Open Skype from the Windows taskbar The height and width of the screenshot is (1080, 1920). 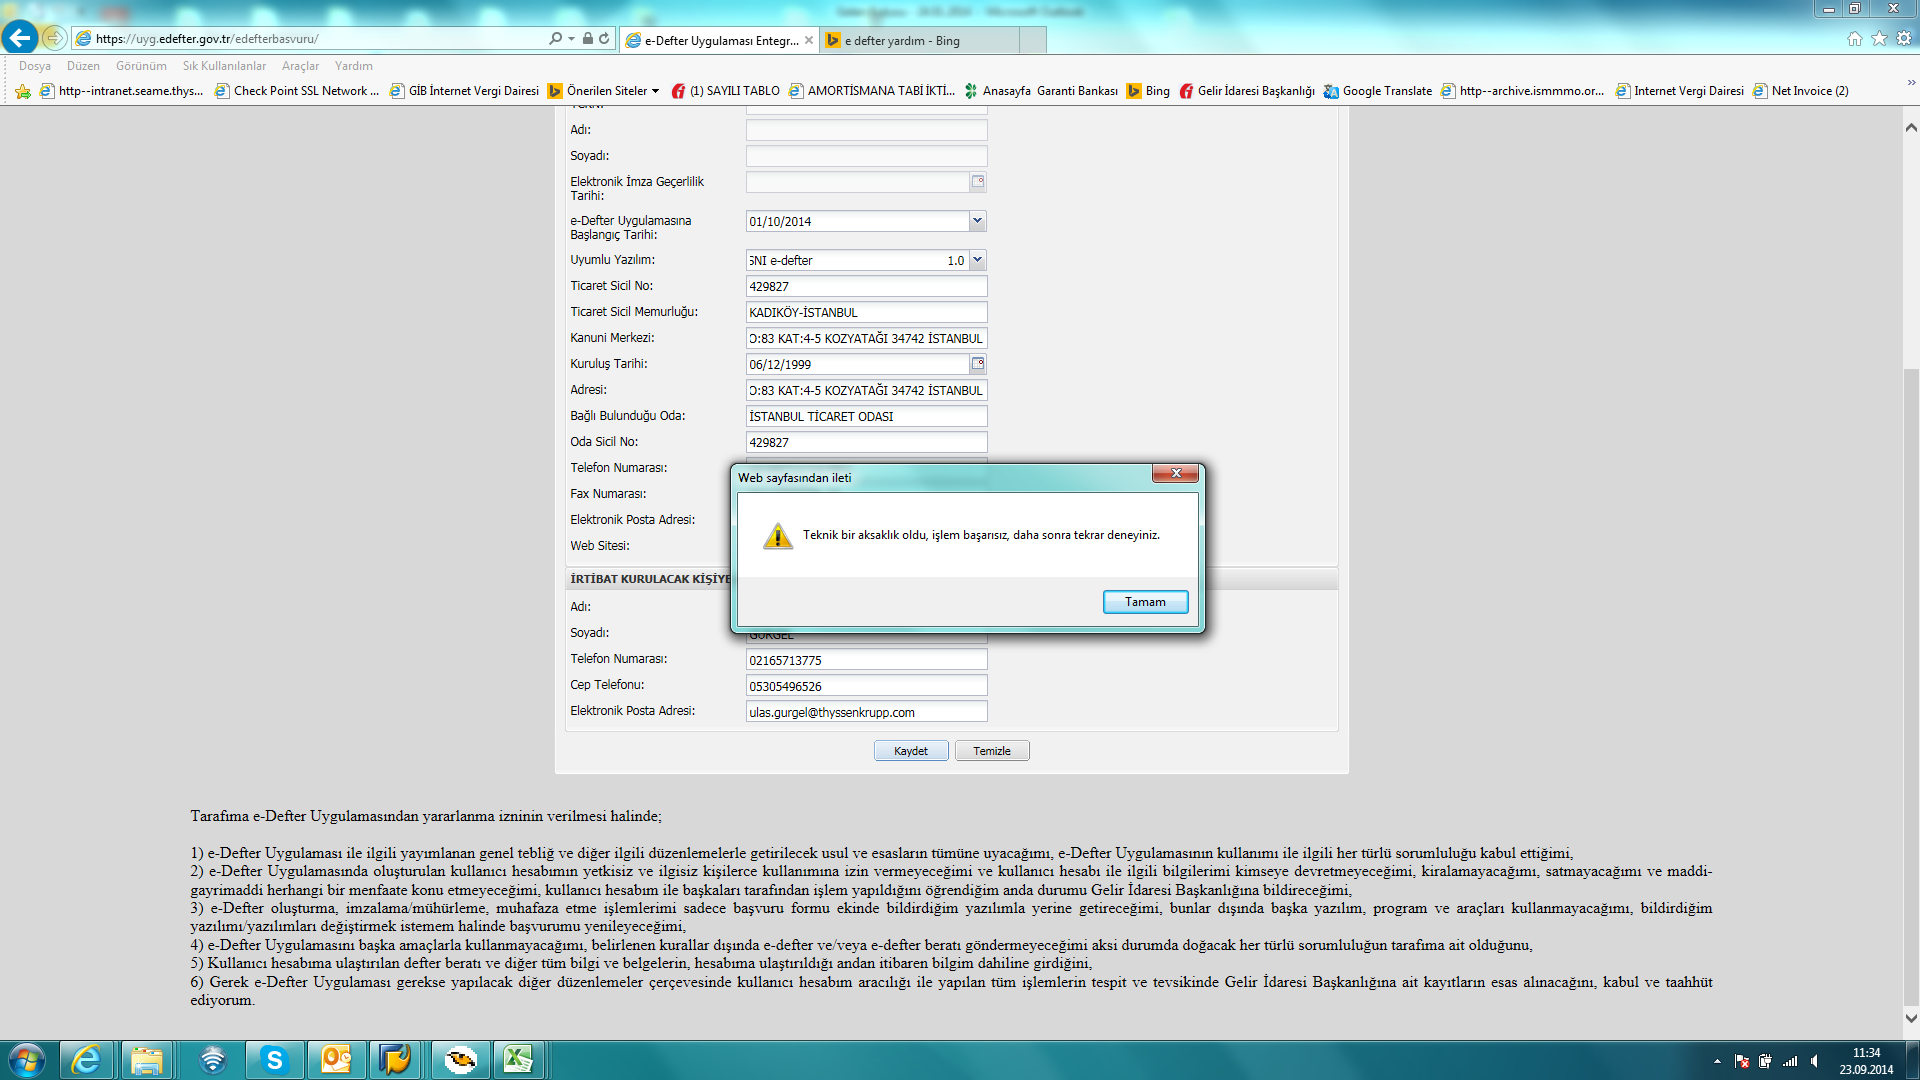[x=273, y=1059]
